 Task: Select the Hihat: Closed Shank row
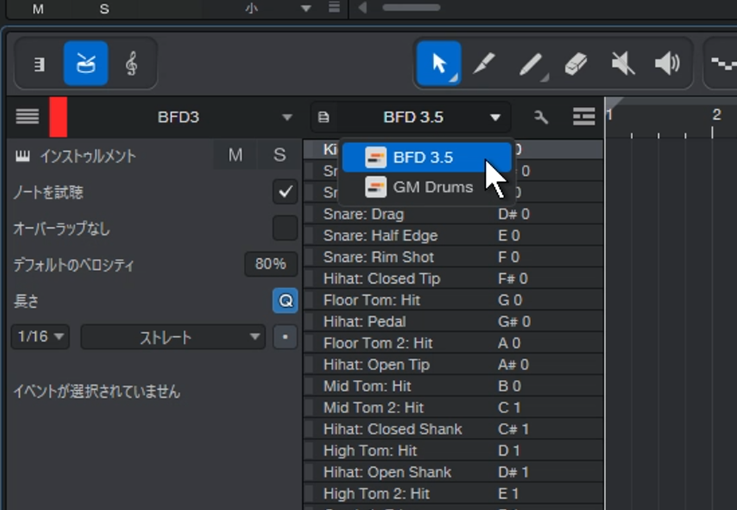[453, 429]
